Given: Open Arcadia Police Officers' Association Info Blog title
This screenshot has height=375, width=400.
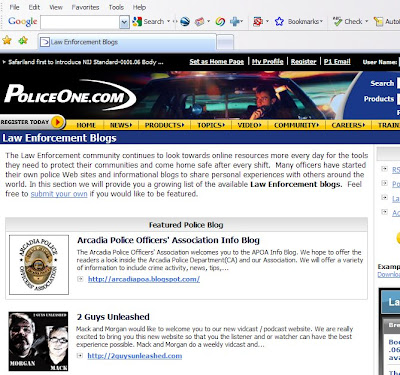Looking at the screenshot, I should (x=168, y=240).
